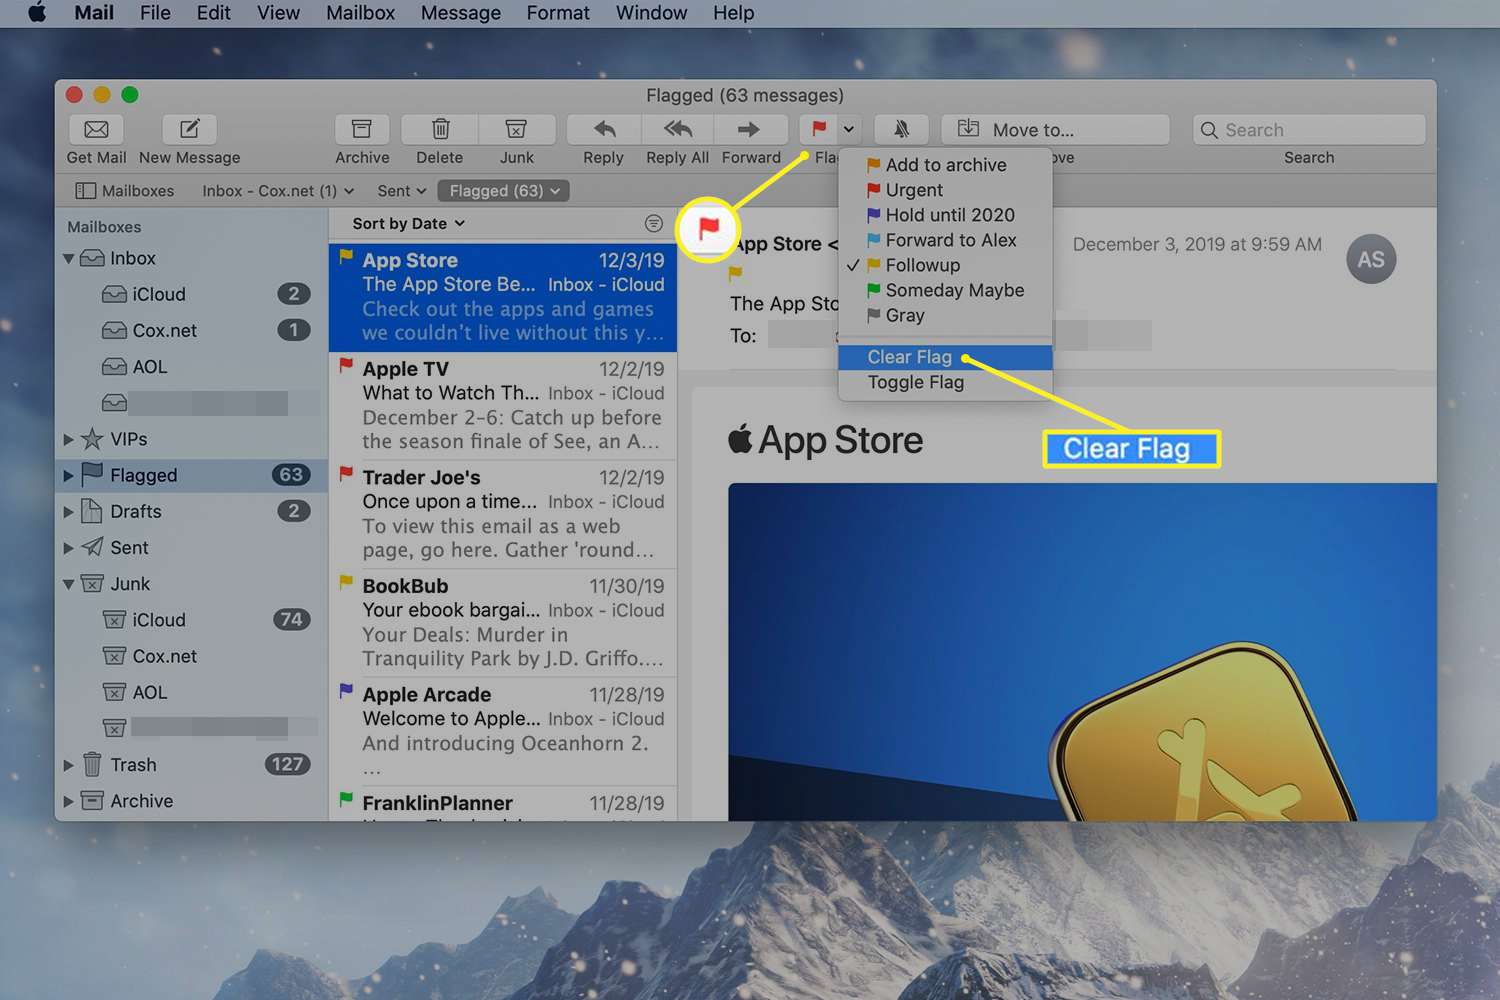Mark message as Junk in toolbar

pyautogui.click(x=517, y=129)
